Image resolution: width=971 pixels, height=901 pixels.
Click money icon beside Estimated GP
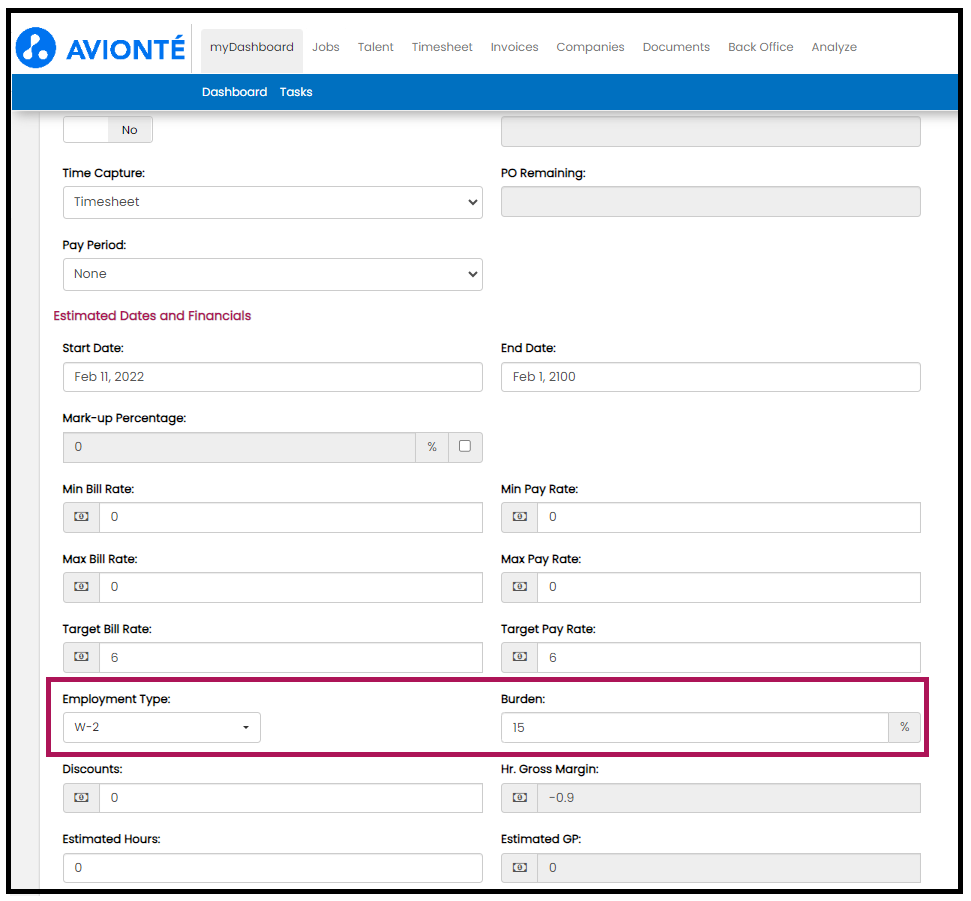519,867
